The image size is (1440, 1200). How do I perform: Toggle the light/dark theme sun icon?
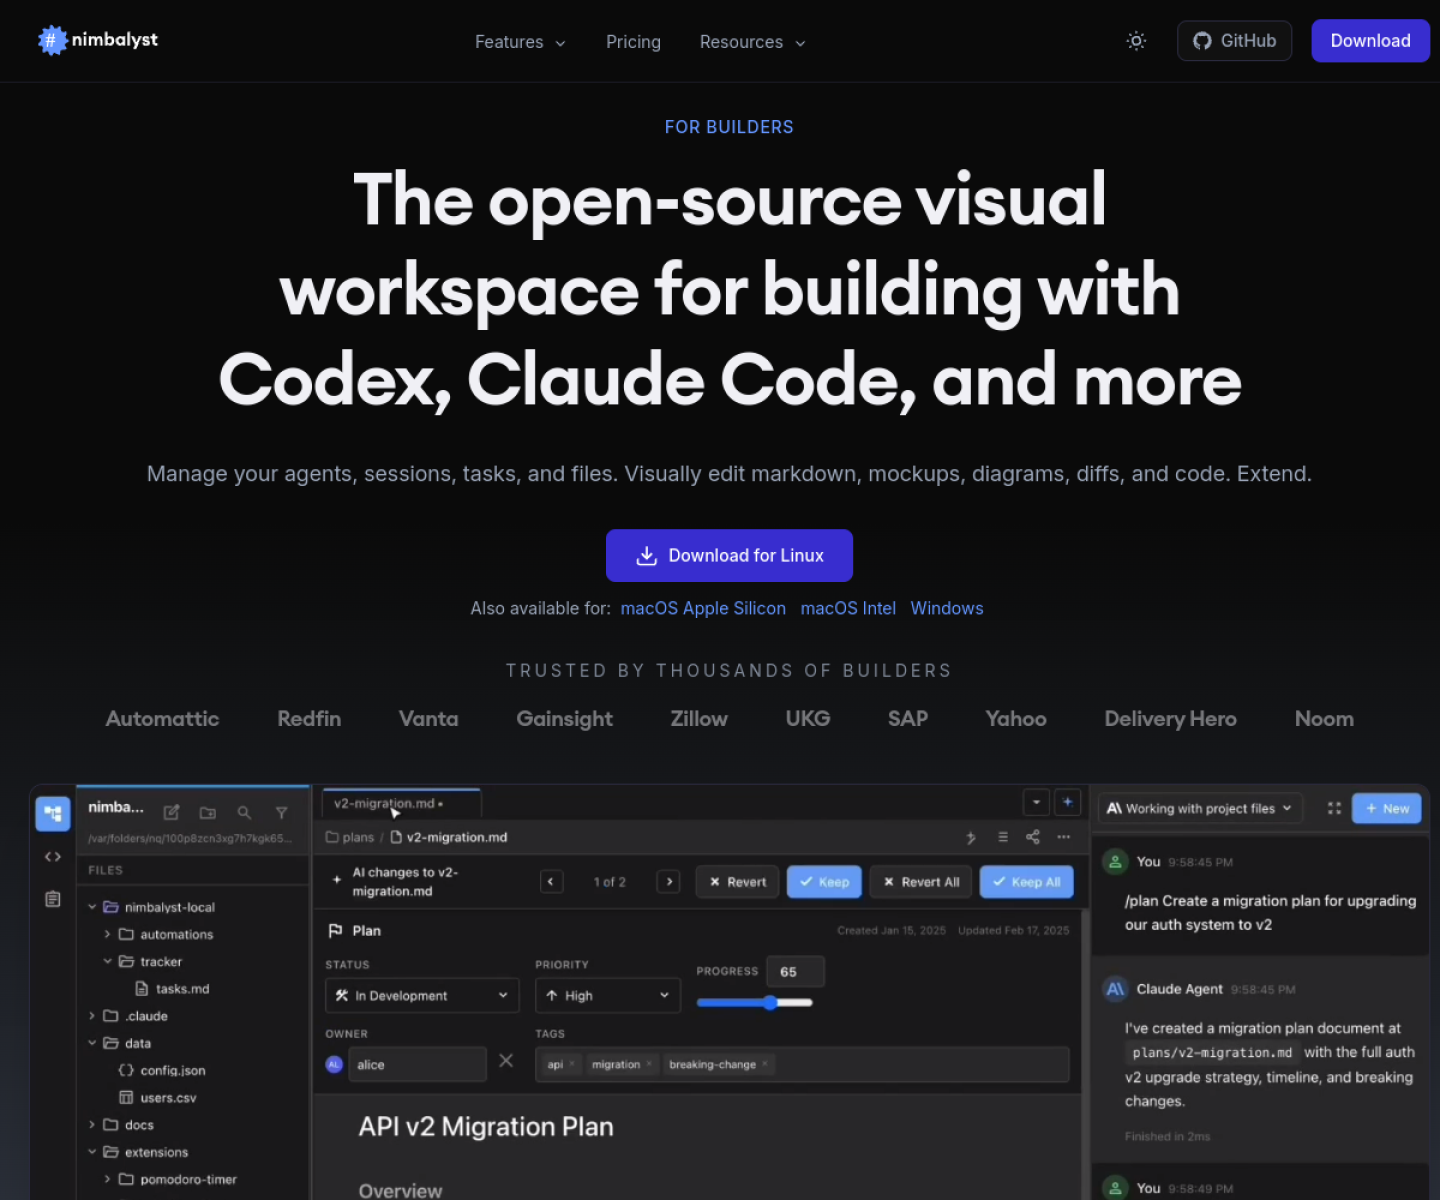pos(1136,41)
